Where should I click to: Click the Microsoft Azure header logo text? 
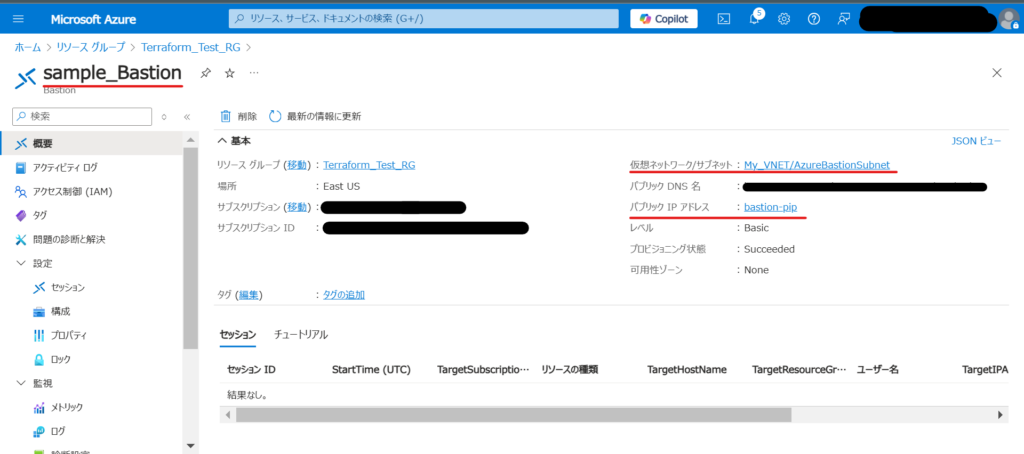tap(93, 19)
